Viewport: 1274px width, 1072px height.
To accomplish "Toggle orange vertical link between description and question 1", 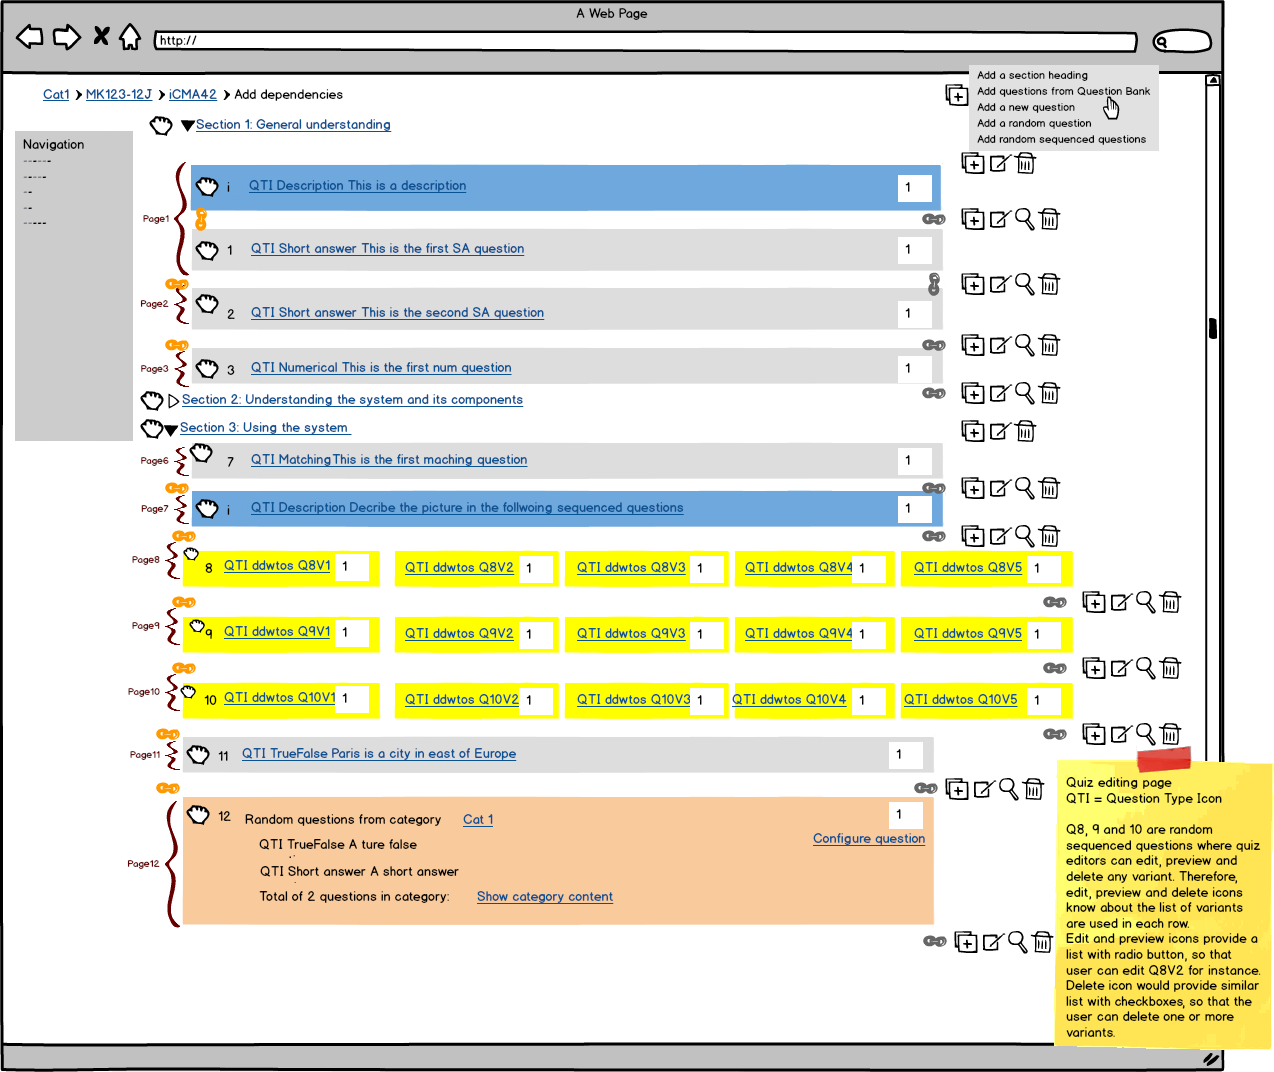I will tap(201, 218).
